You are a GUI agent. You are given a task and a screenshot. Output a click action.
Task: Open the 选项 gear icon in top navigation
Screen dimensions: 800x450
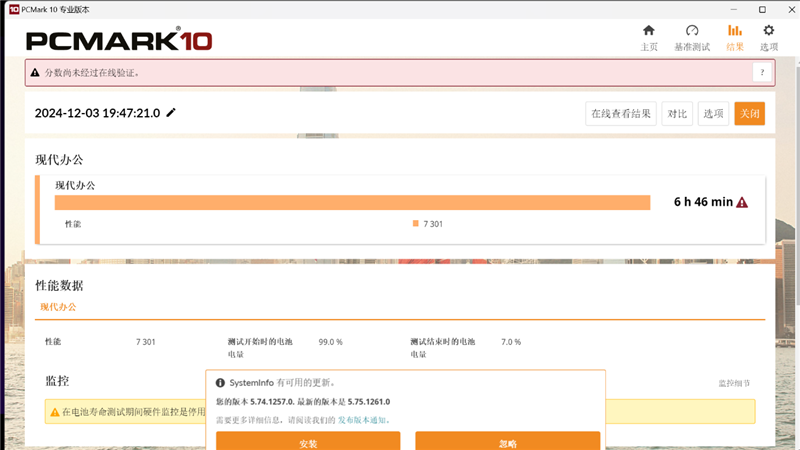(x=769, y=31)
